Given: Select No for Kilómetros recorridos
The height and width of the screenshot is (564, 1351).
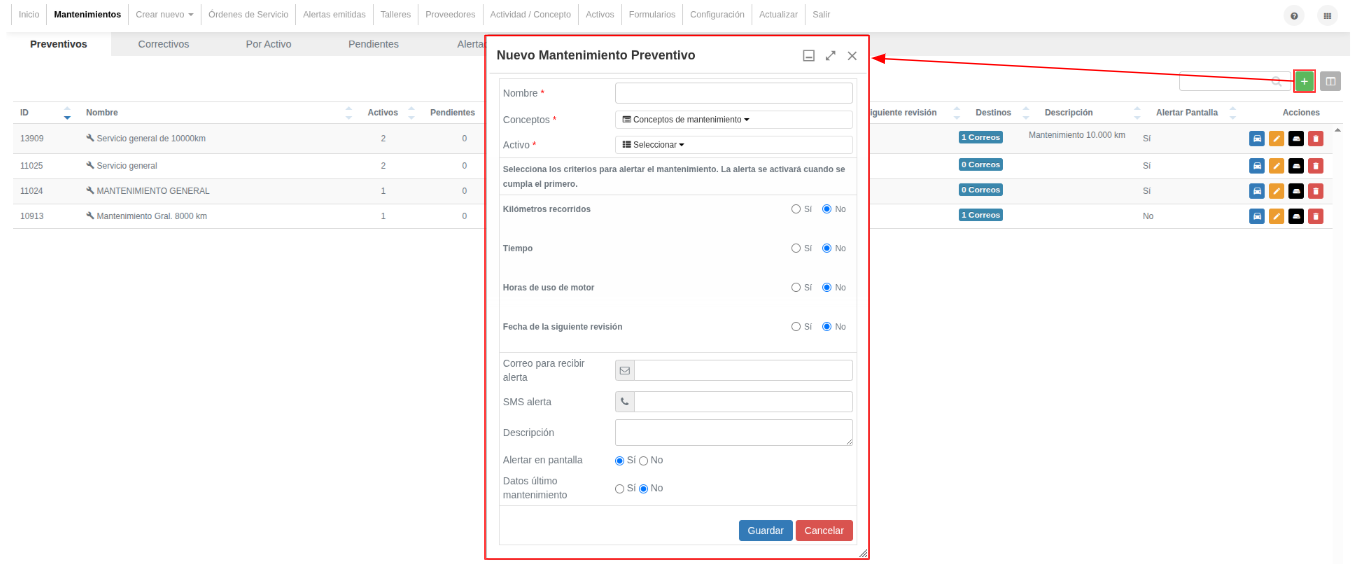Looking at the screenshot, I should (x=827, y=209).
